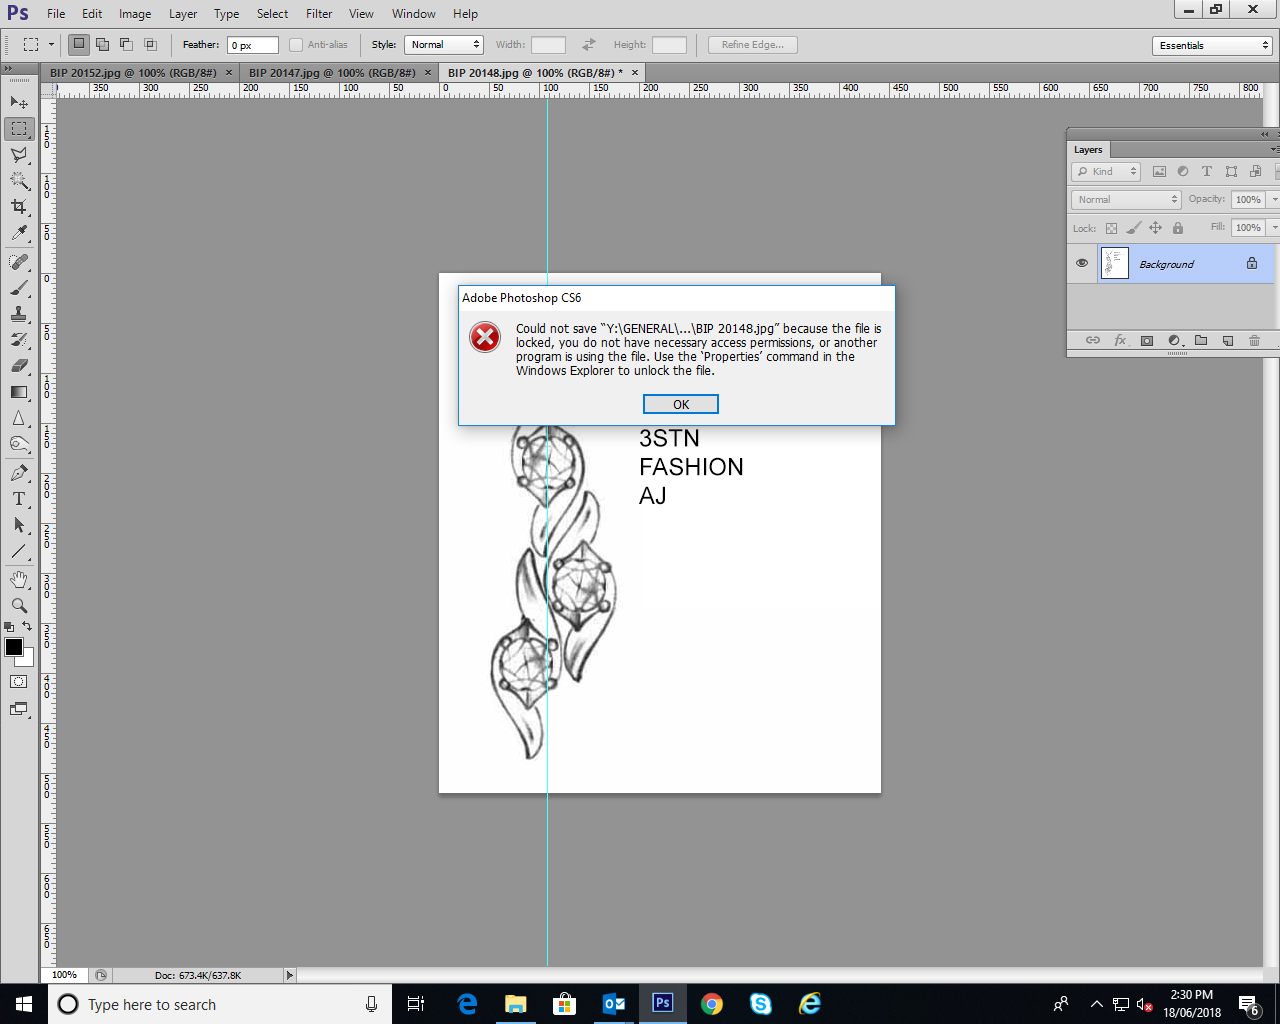Select the Line tool
This screenshot has height=1024, width=1280.
19,551
